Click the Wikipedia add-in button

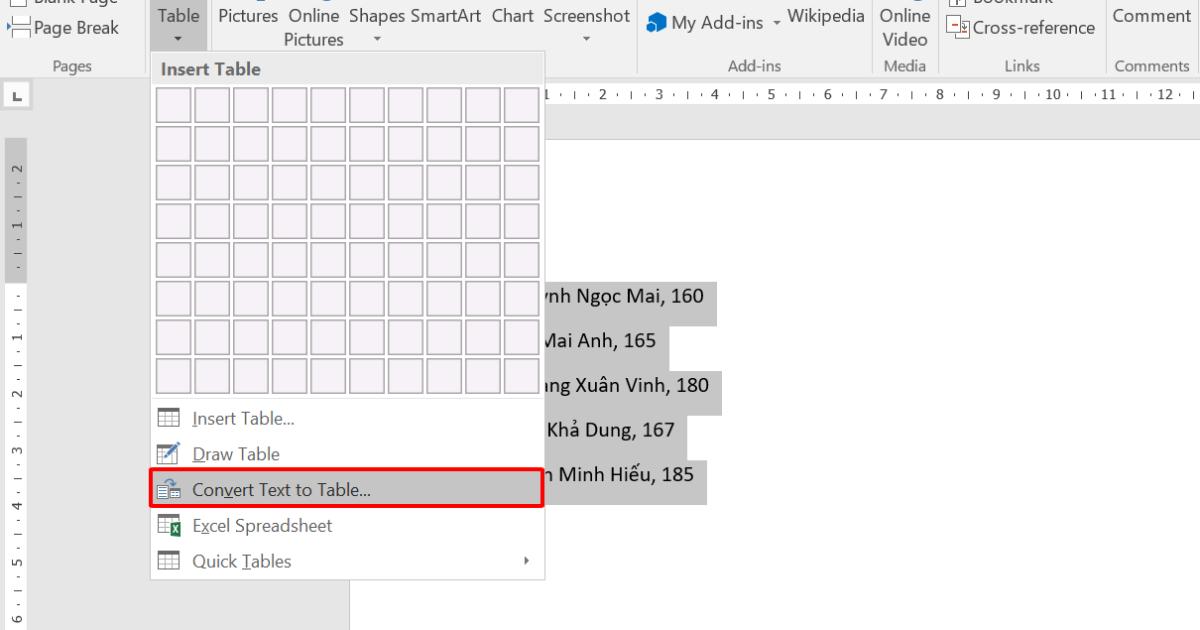(825, 16)
